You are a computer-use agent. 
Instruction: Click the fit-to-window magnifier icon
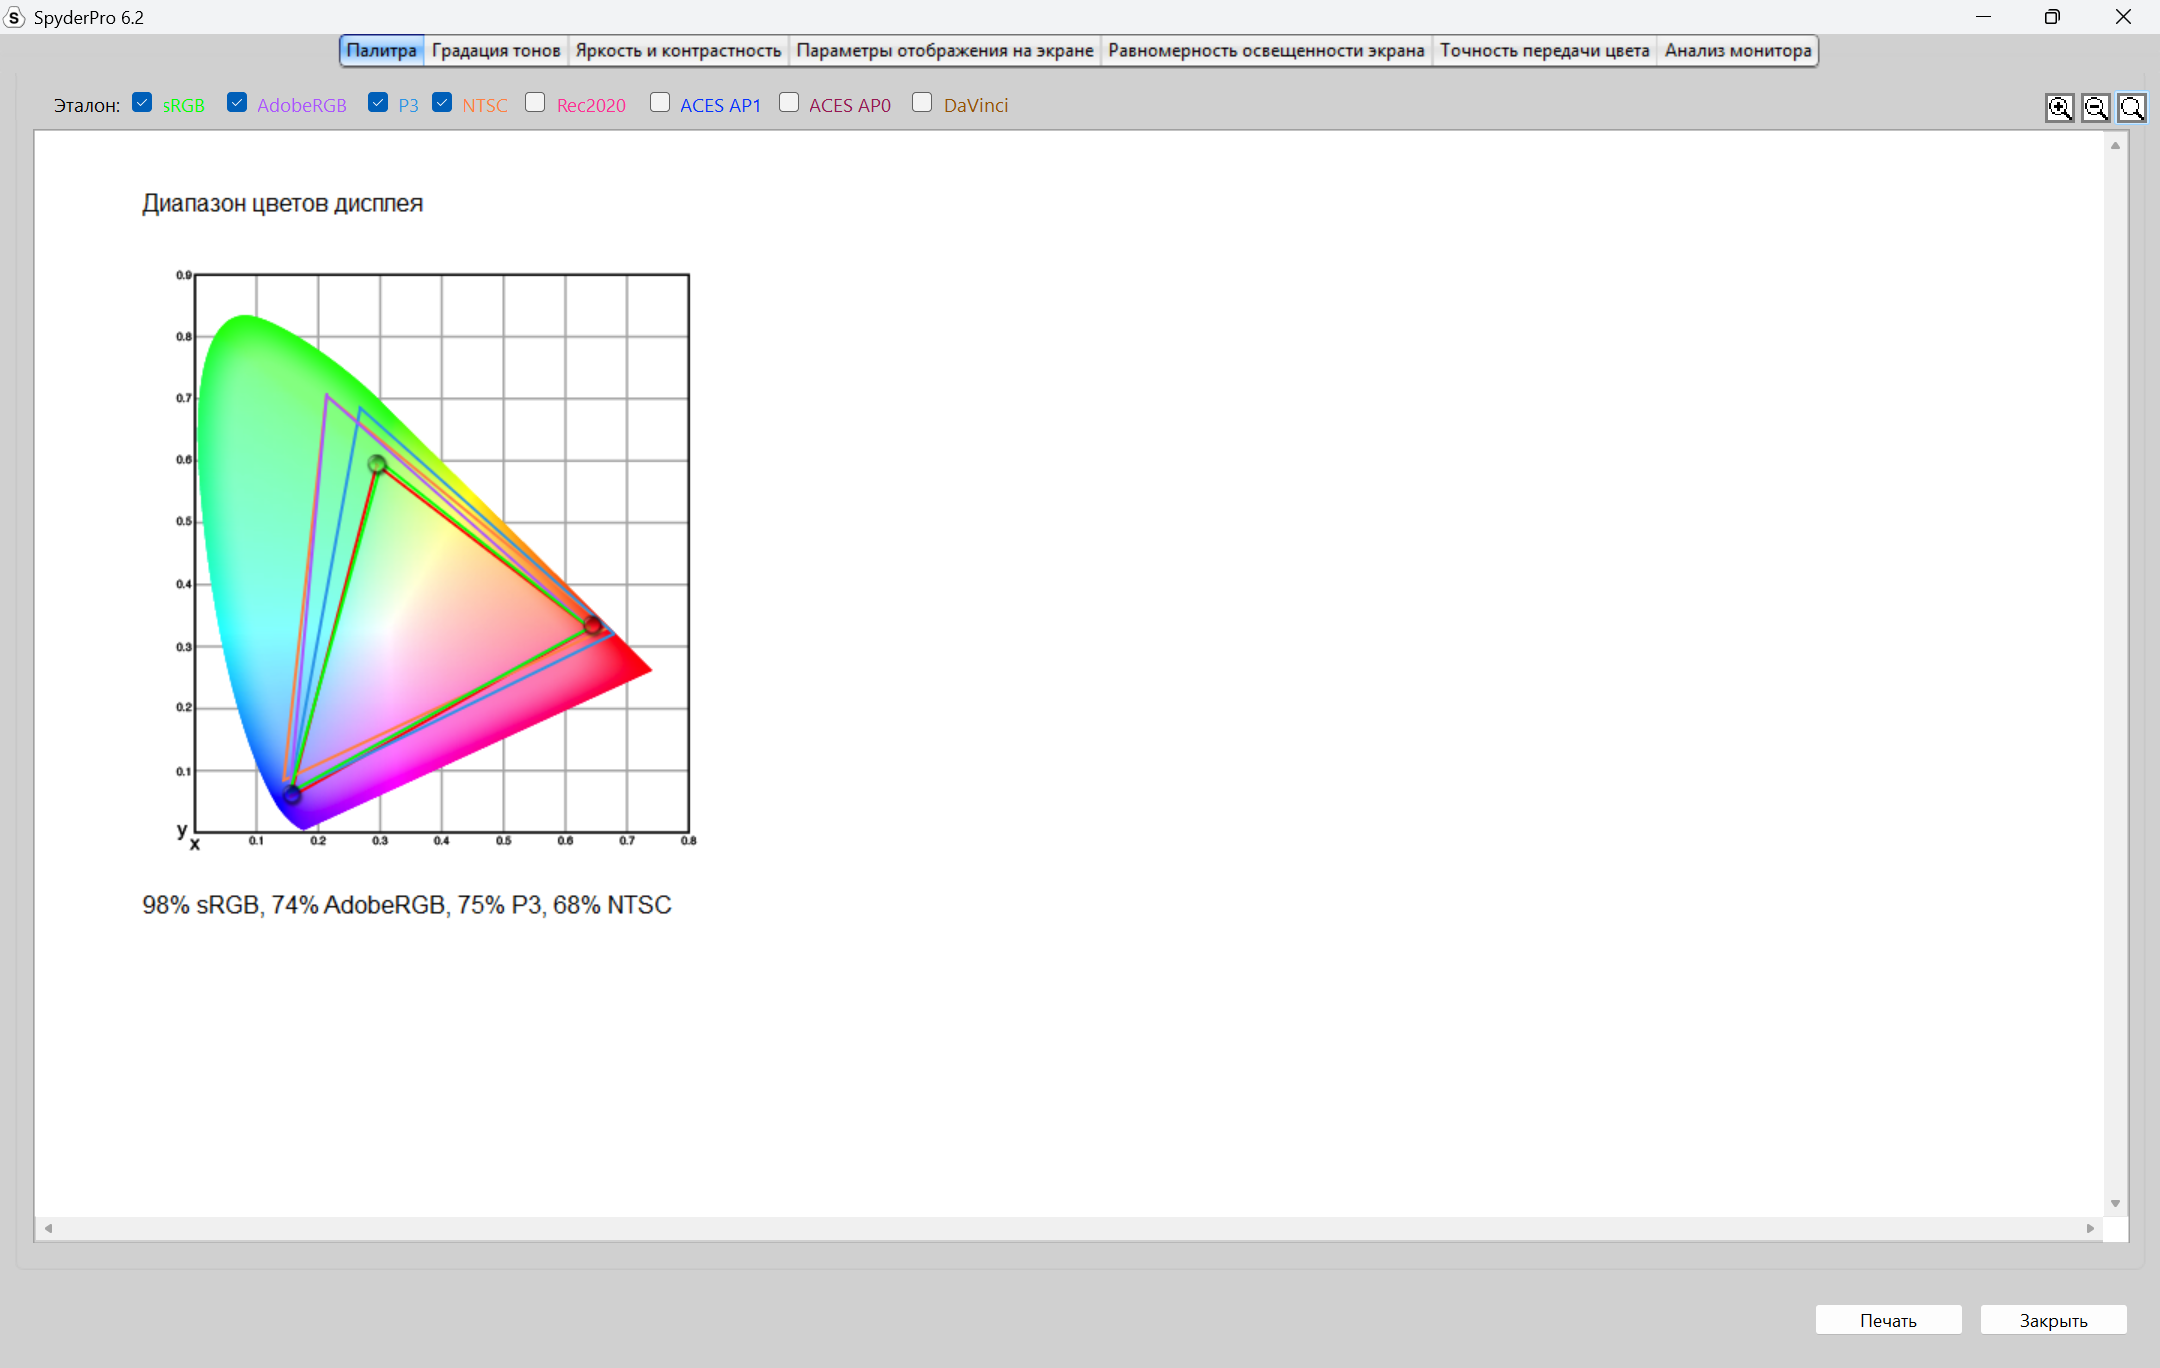click(x=2131, y=108)
